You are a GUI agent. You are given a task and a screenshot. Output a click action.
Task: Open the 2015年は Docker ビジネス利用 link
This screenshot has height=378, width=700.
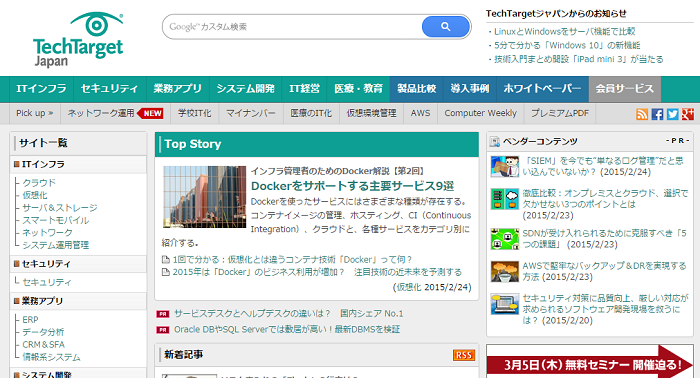click(x=317, y=272)
